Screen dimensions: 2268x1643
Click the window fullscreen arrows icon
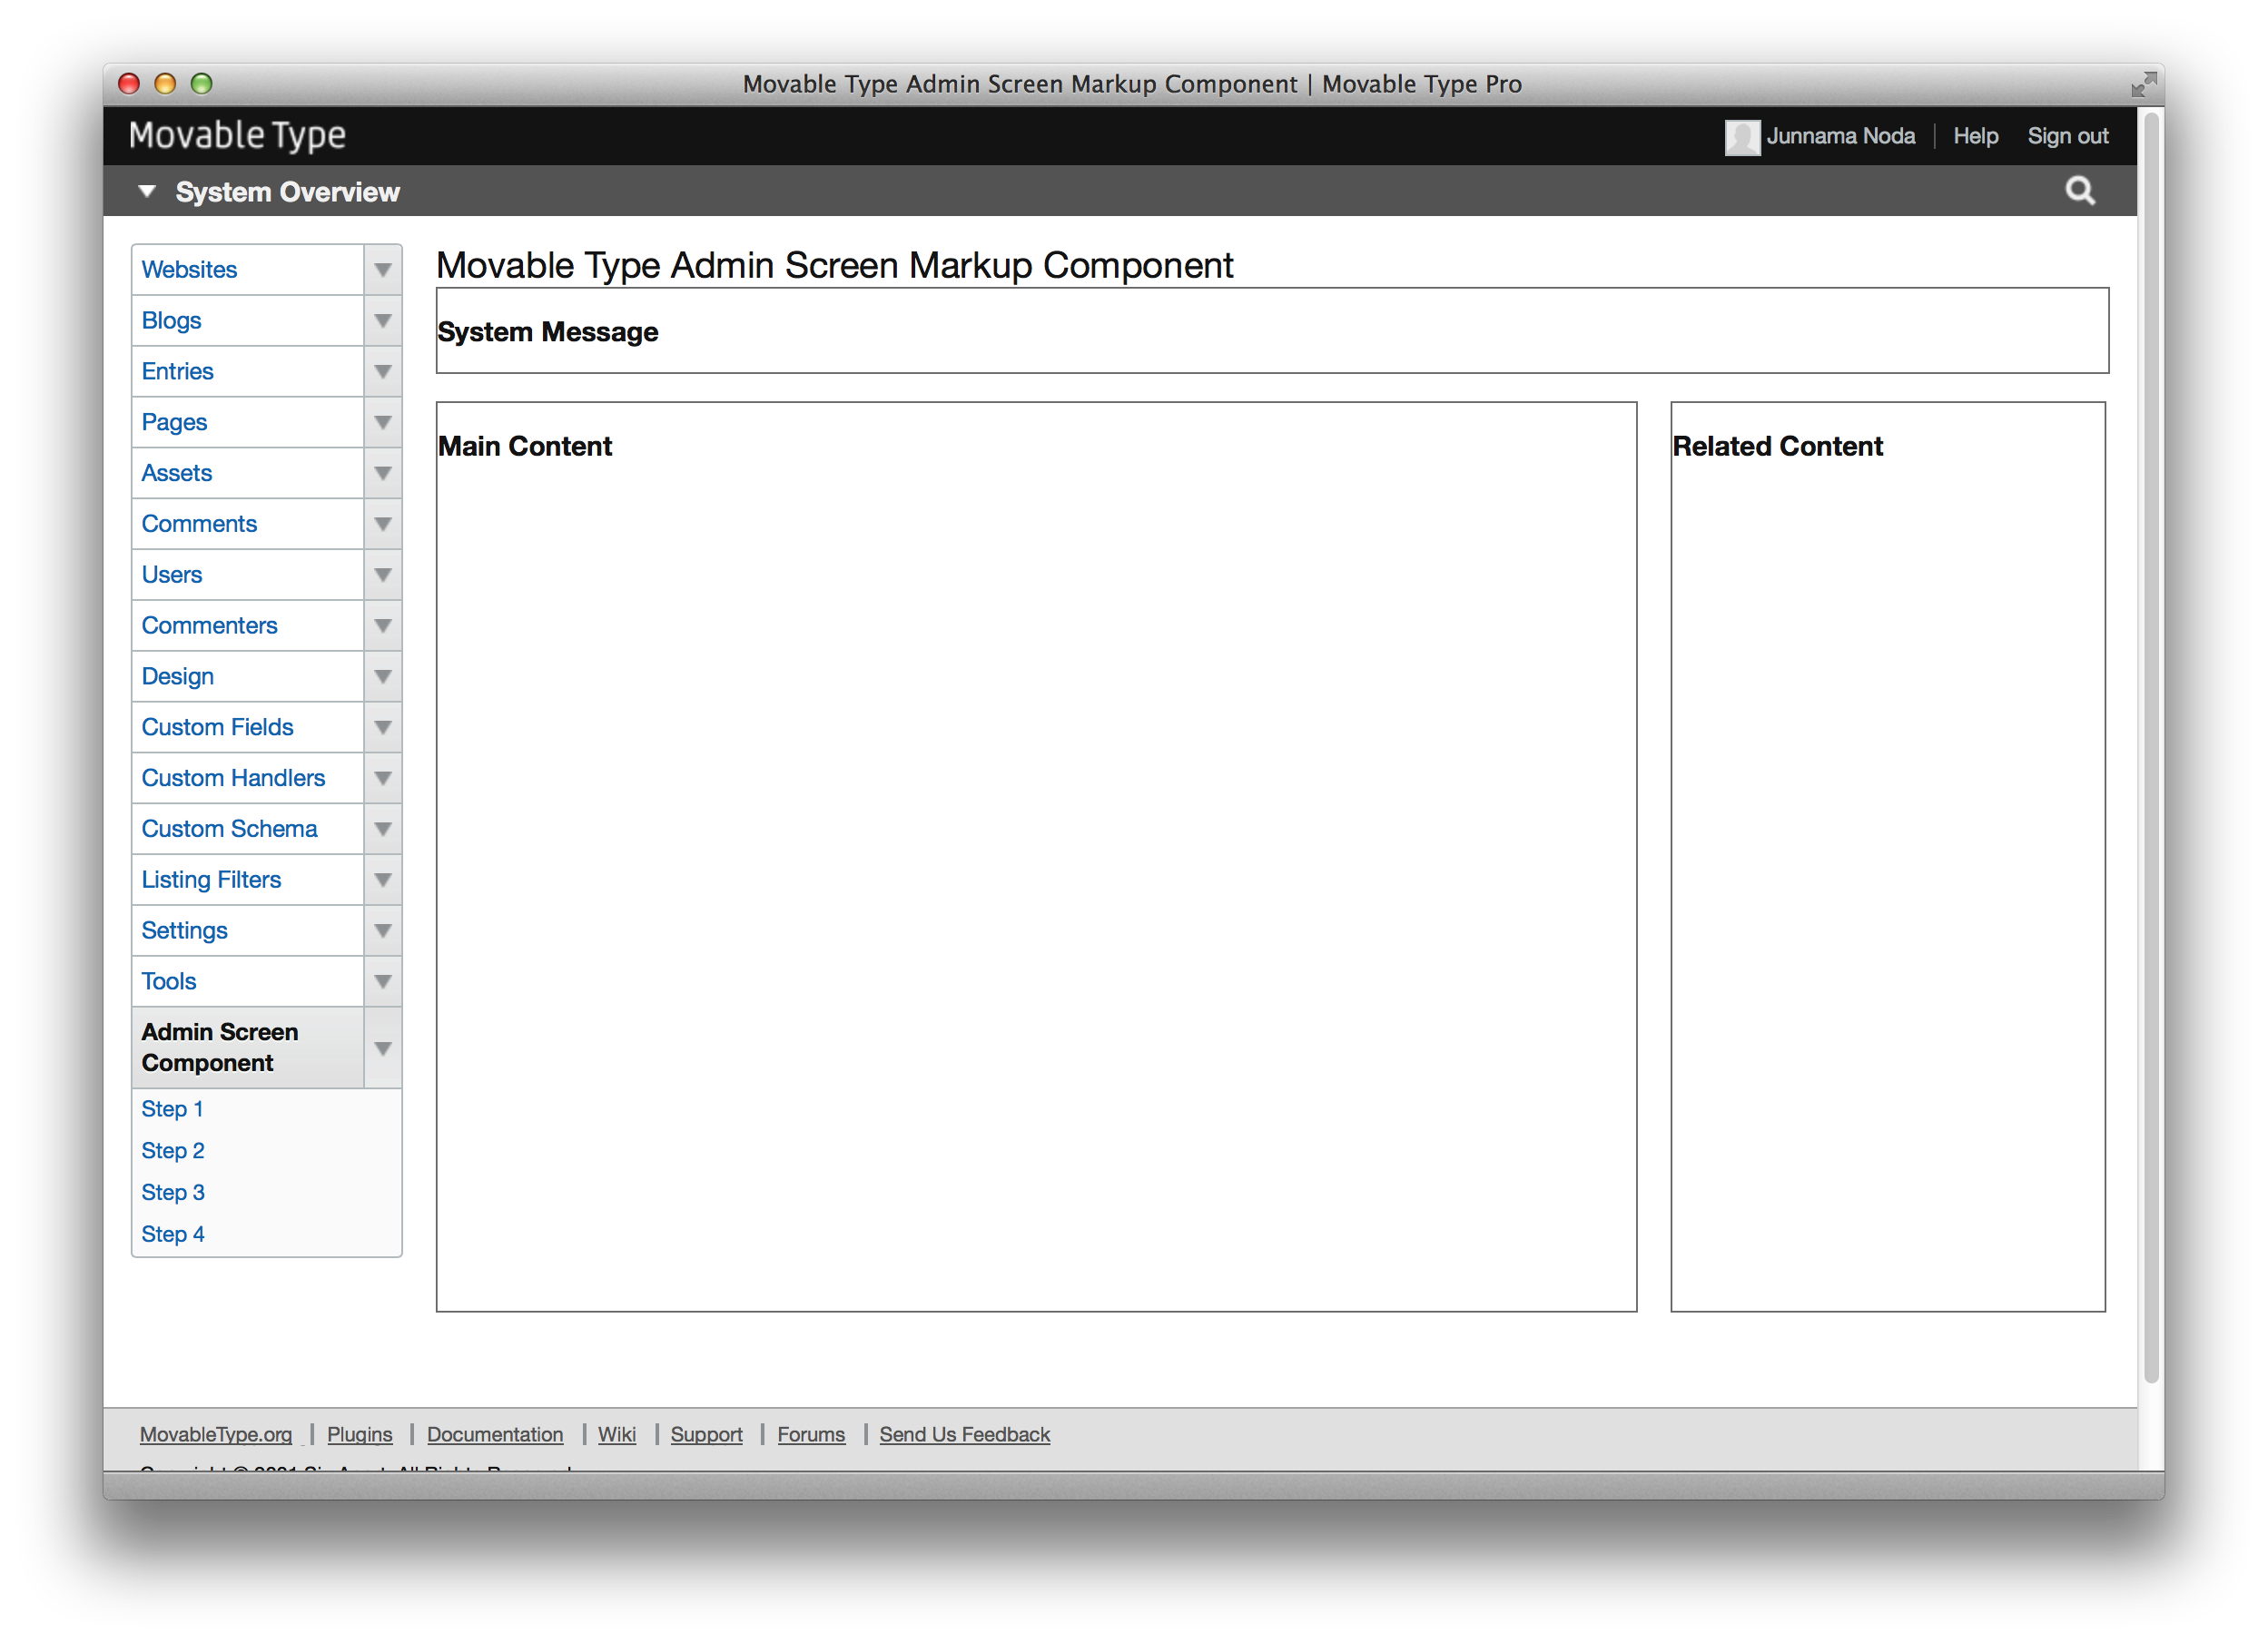(2143, 84)
